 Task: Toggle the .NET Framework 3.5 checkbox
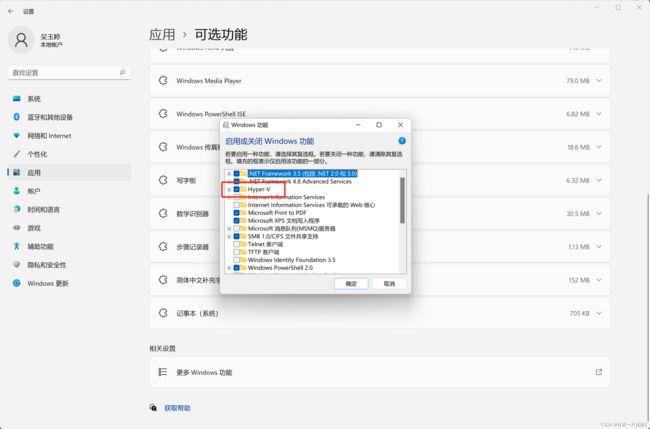236,174
